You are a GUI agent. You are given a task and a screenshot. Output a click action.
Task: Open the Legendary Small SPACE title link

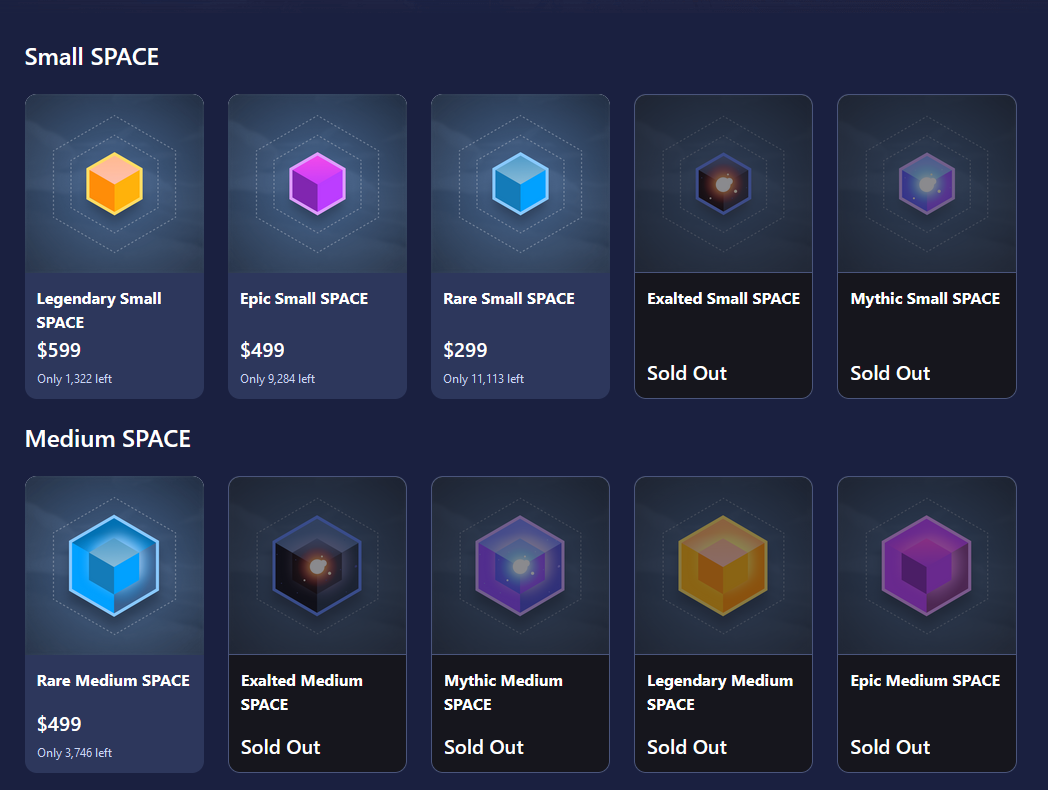pyautogui.click(x=99, y=310)
